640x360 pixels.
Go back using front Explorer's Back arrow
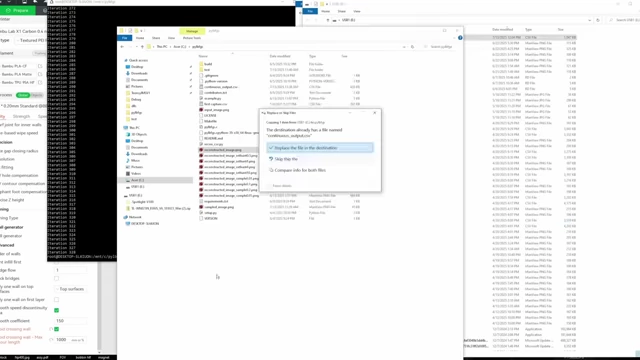tap(122, 47)
